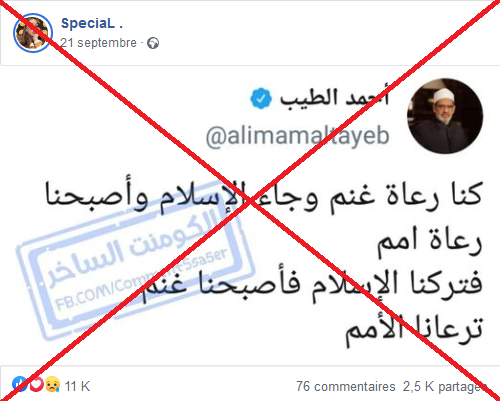The image size is (500, 401).
Task: Click the red heart reaction icon
Action: (x=36, y=384)
